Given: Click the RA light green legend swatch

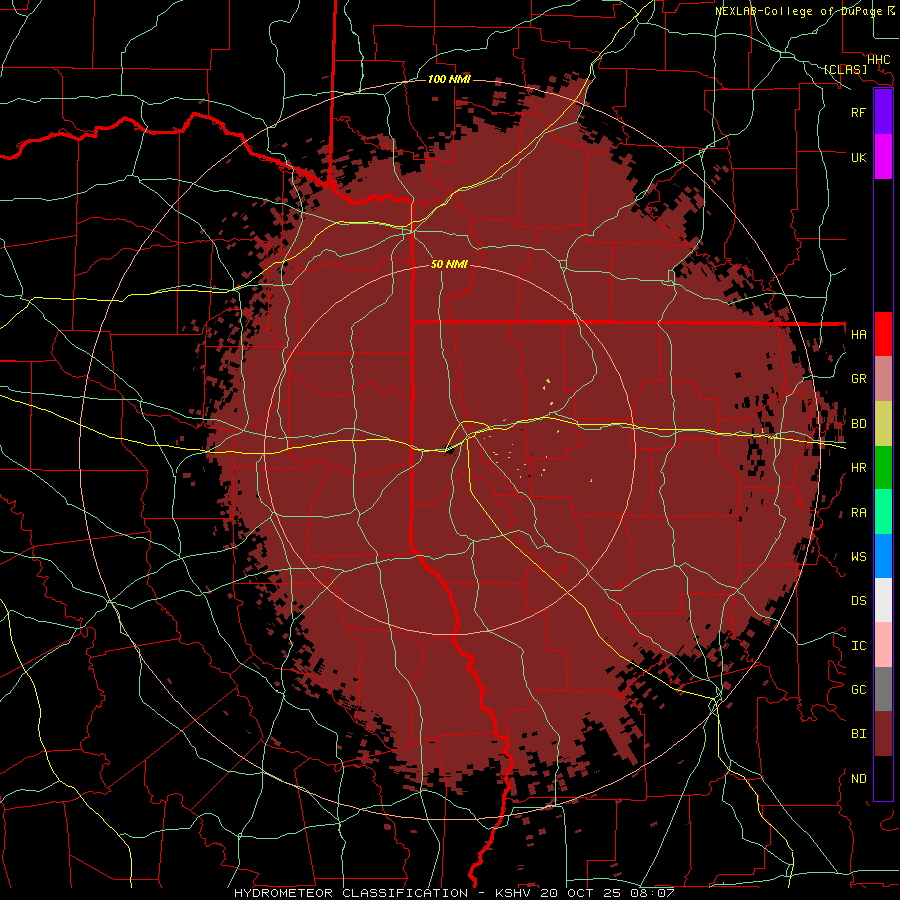Looking at the screenshot, I should click(x=883, y=512).
